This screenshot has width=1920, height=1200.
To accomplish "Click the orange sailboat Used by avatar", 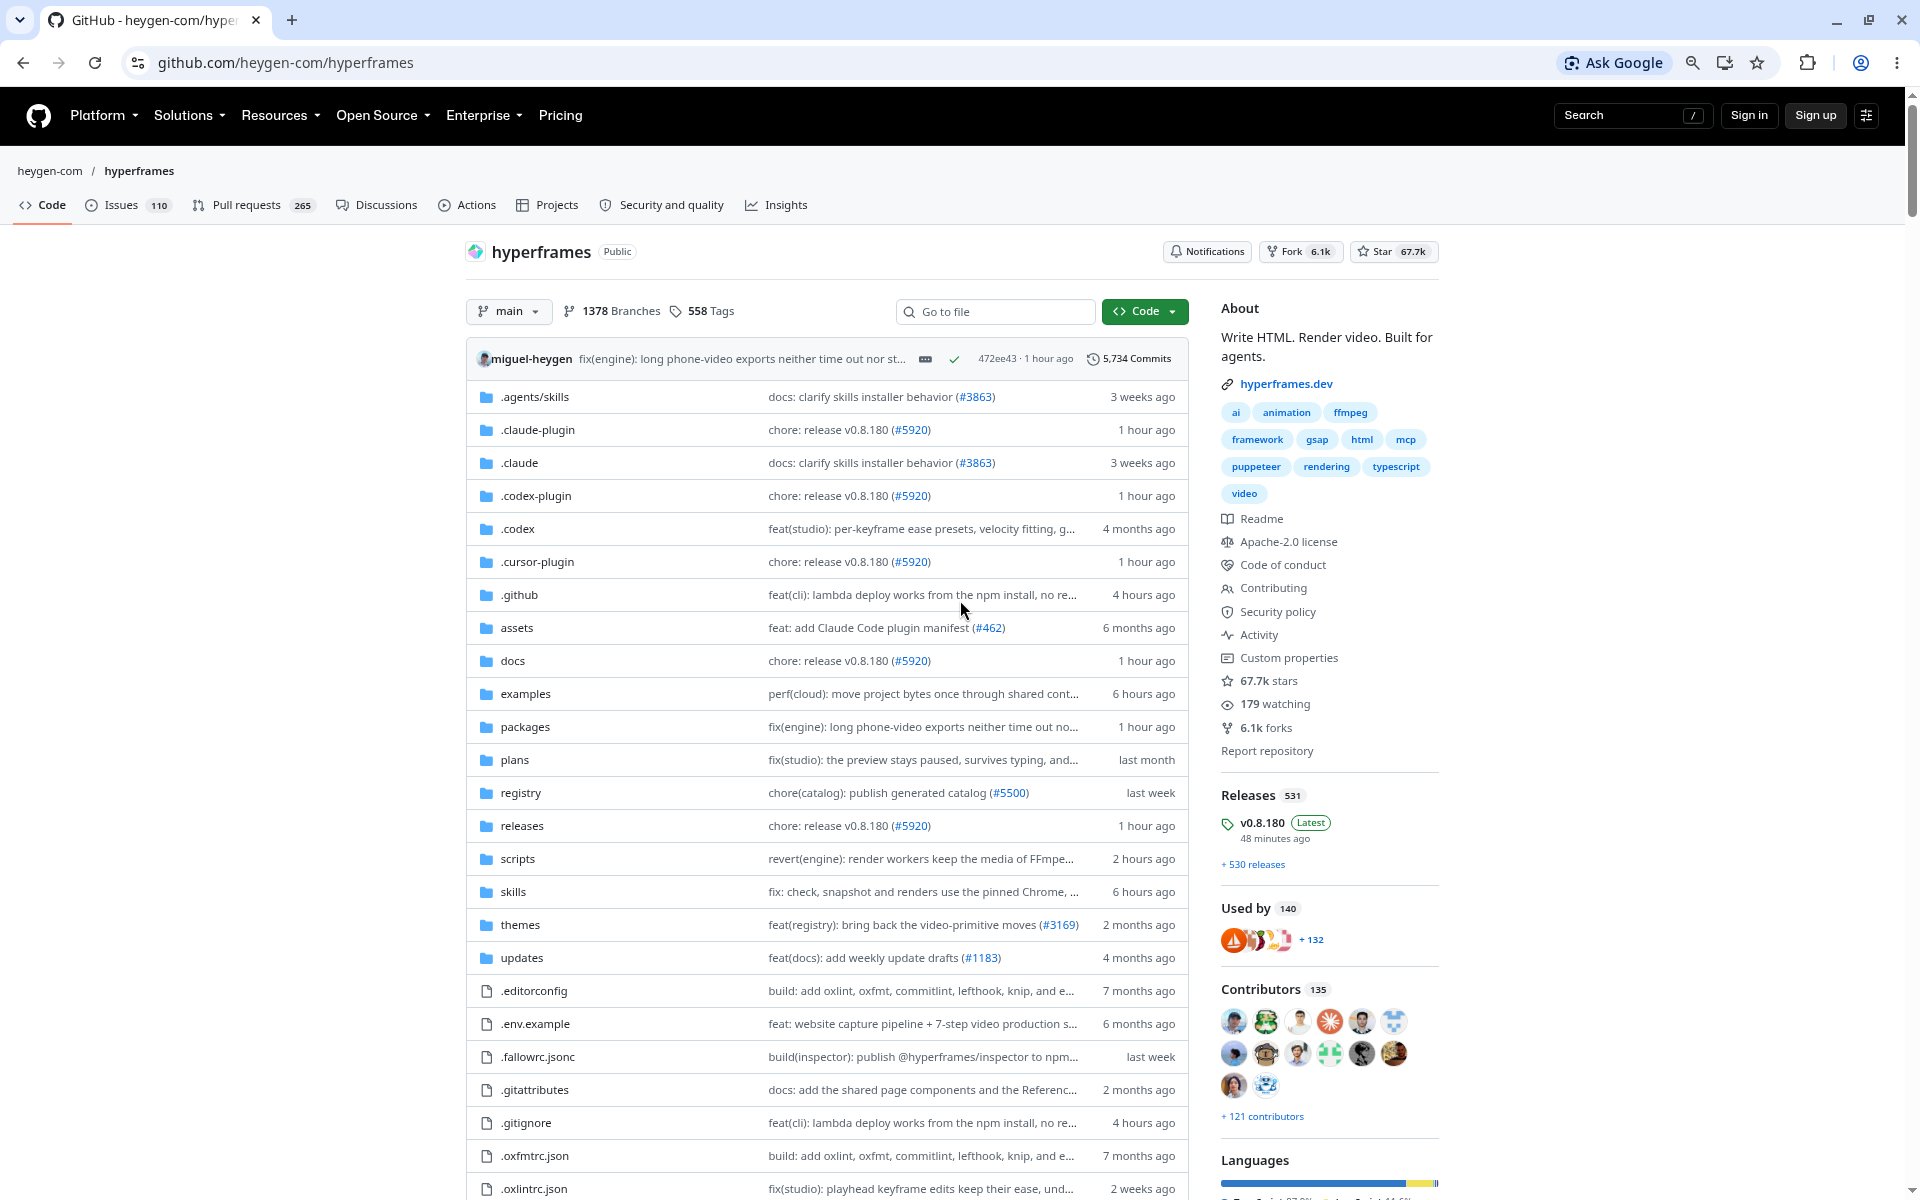I will point(1234,940).
